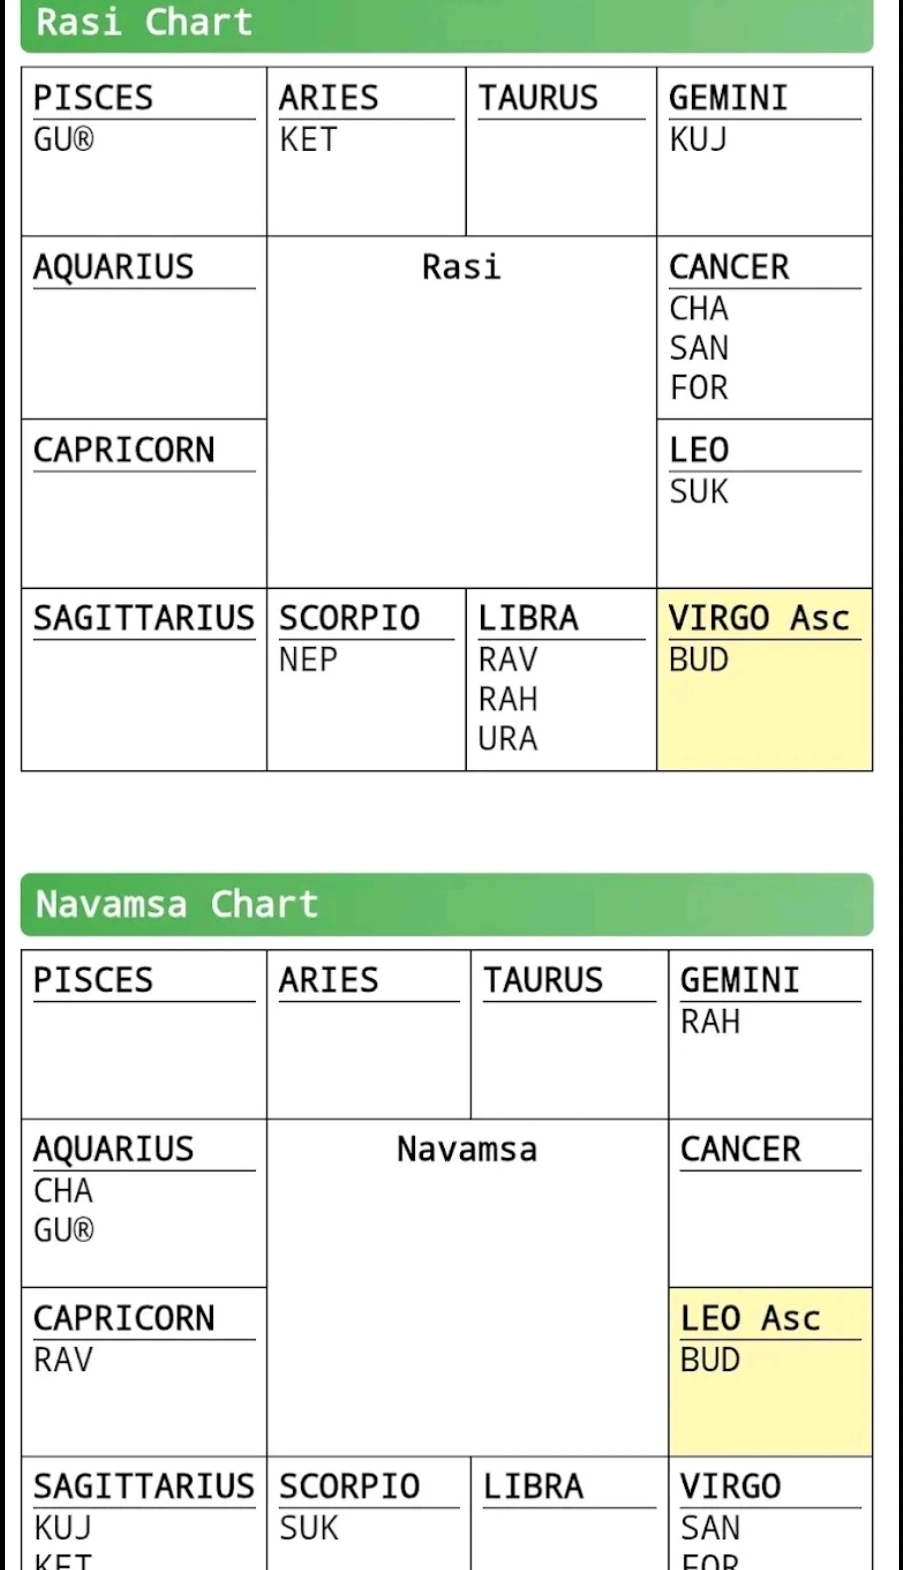Select the highlighted Leo Asc cell in Navamsa chart
Screen dimensions: 903x1570
coord(770,1371)
